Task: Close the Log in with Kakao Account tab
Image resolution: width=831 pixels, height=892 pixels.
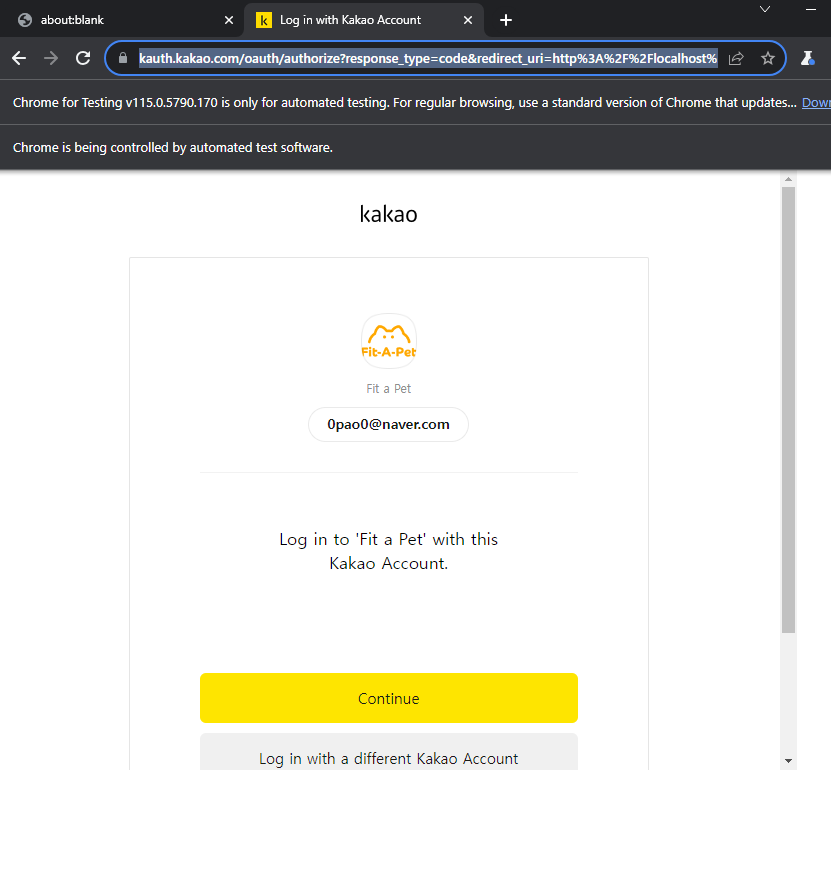Action: 468,20
